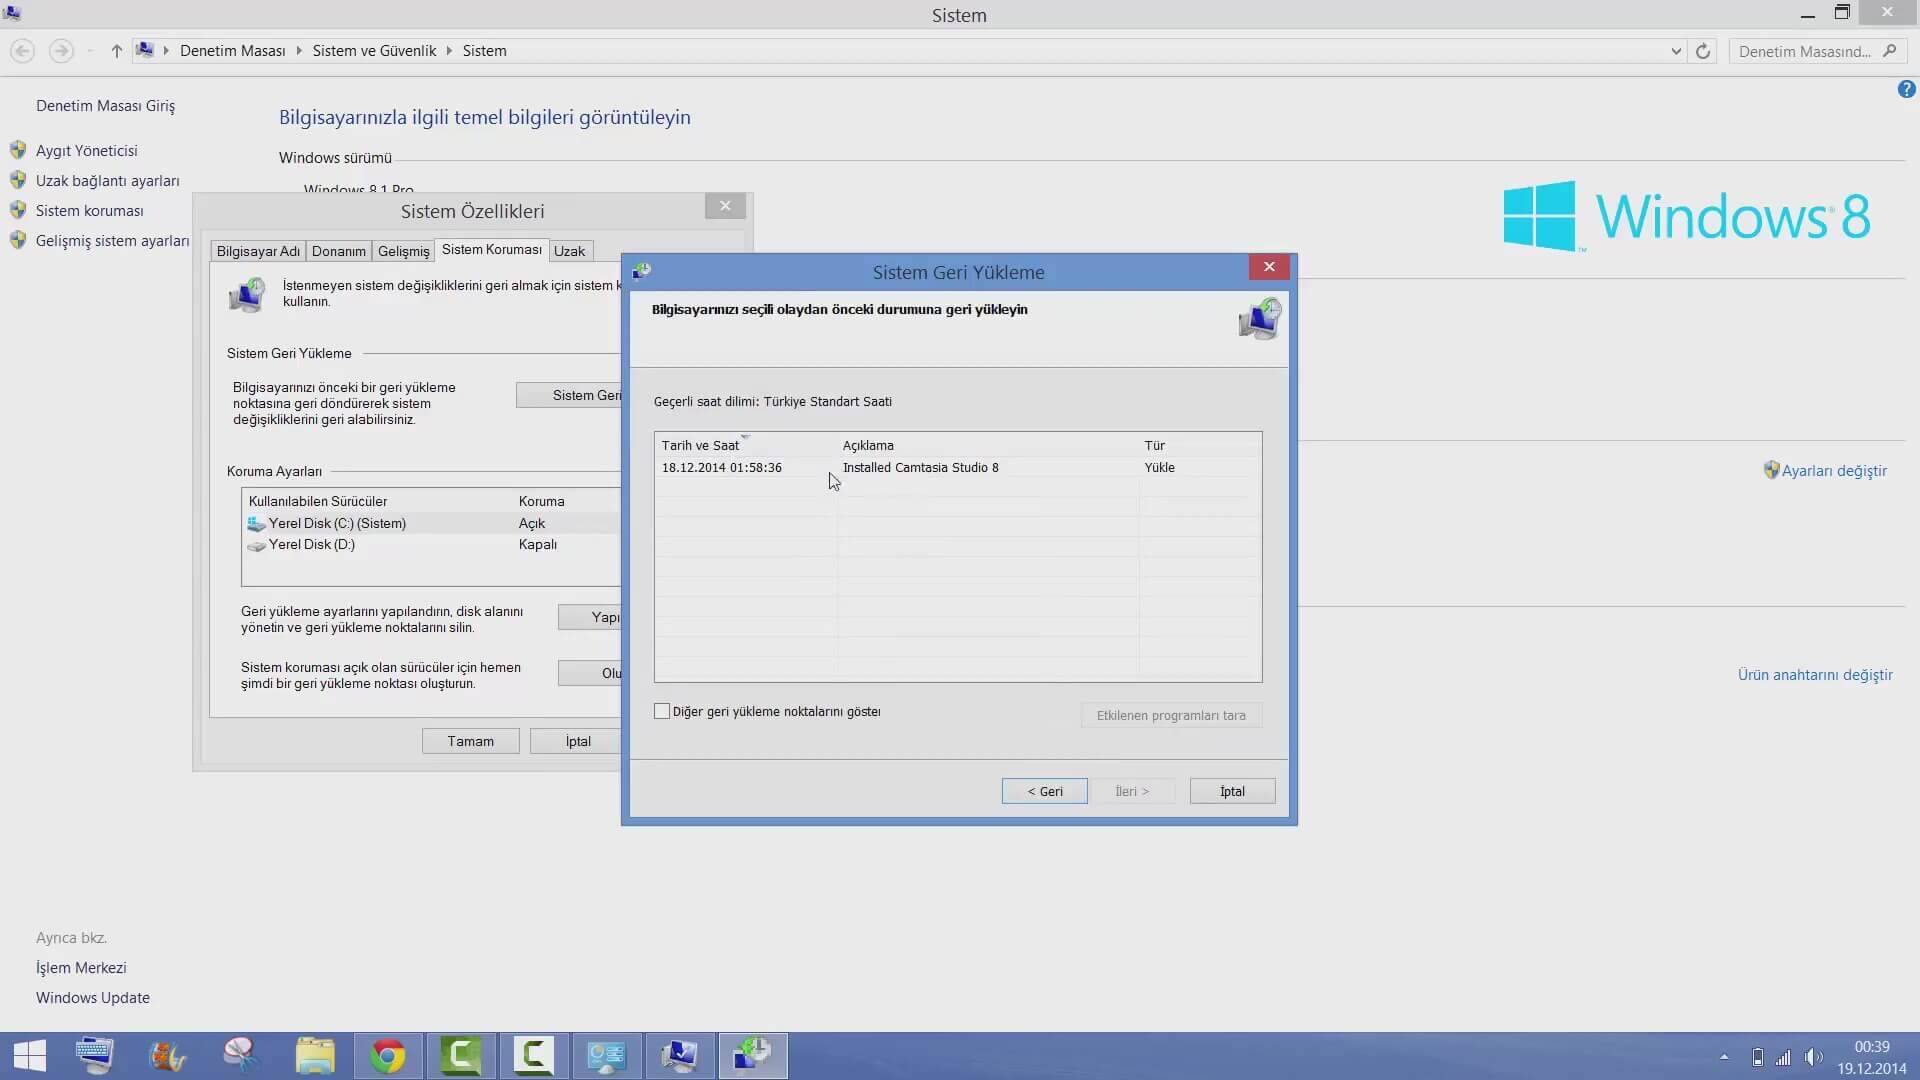Select the Camtasia Studio 8 restore point
This screenshot has width=1920, height=1080.
tap(920, 467)
